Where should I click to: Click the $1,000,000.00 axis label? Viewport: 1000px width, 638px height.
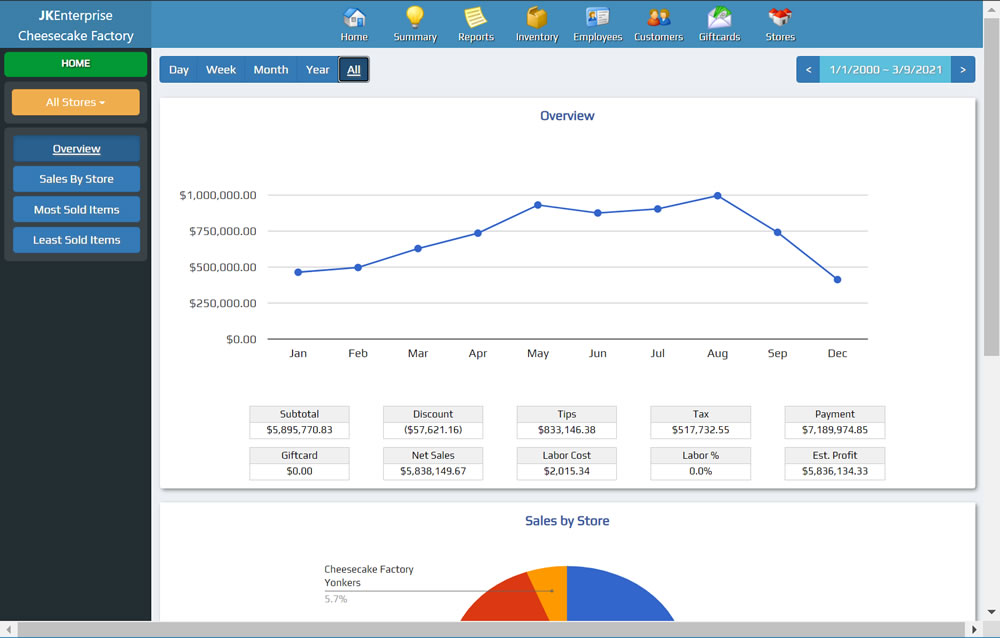218,195
